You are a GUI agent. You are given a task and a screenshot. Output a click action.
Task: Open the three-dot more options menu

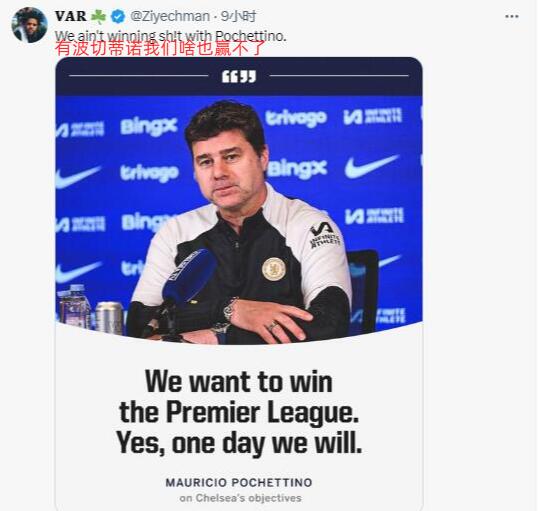(x=512, y=16)
